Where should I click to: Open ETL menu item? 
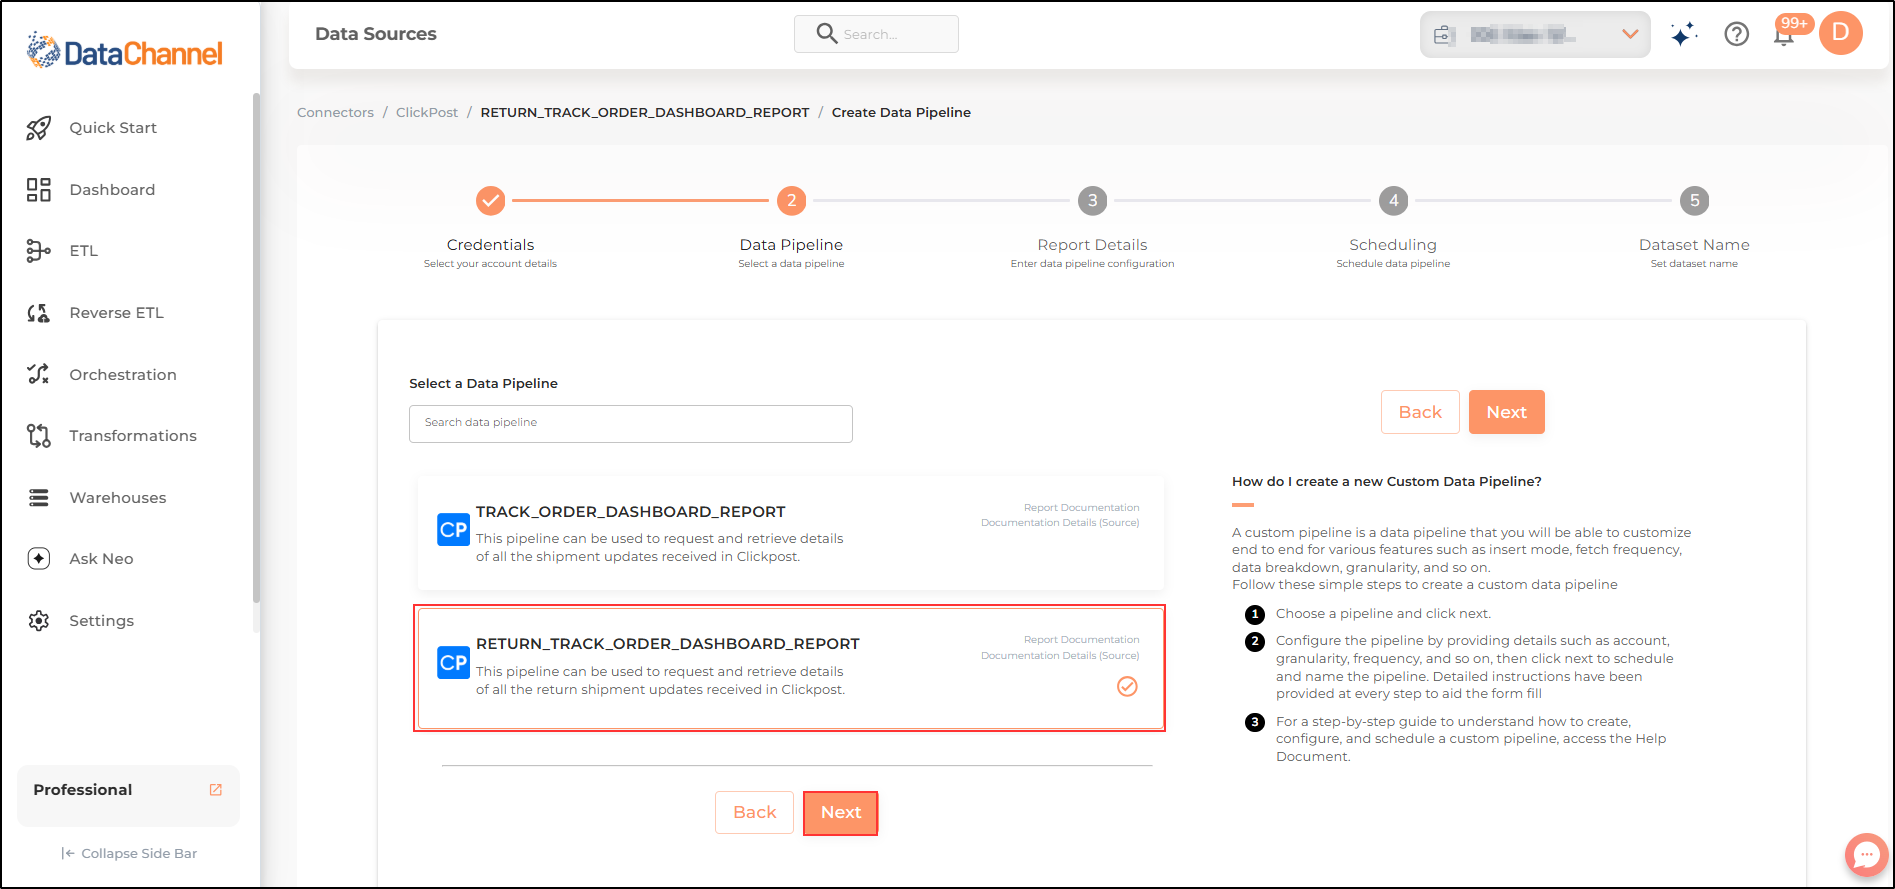click(84, 251)
